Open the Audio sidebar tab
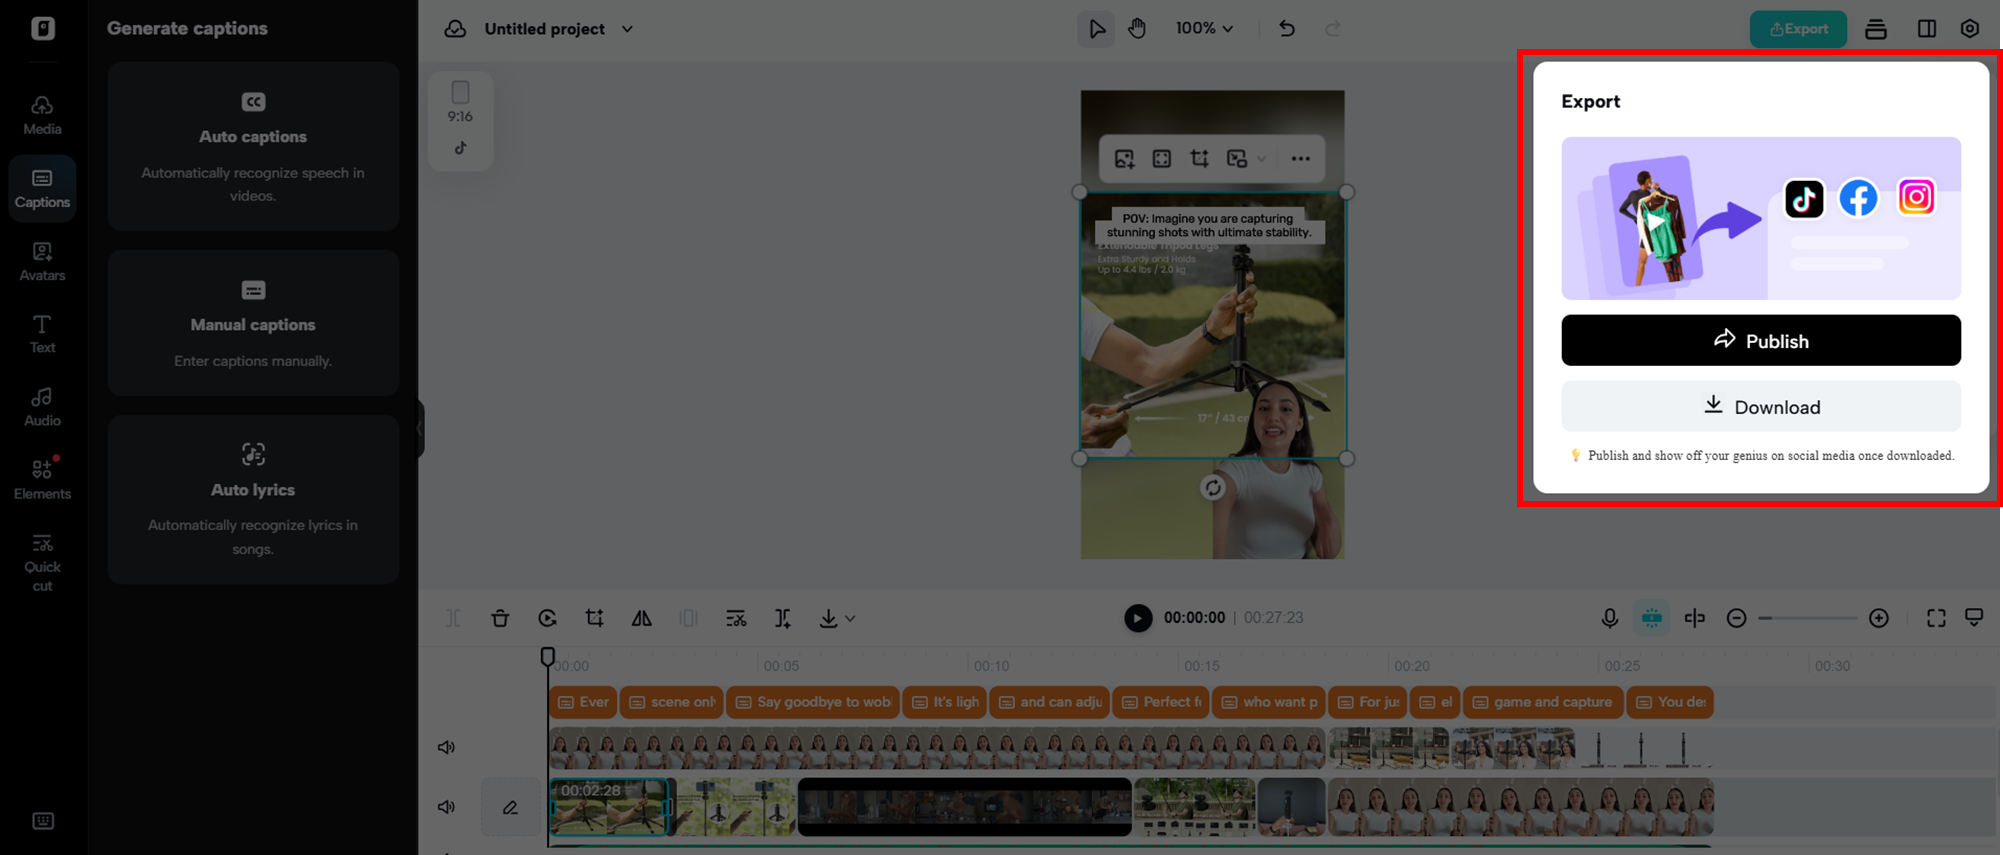2003x855 pixels. pos(42,407)
